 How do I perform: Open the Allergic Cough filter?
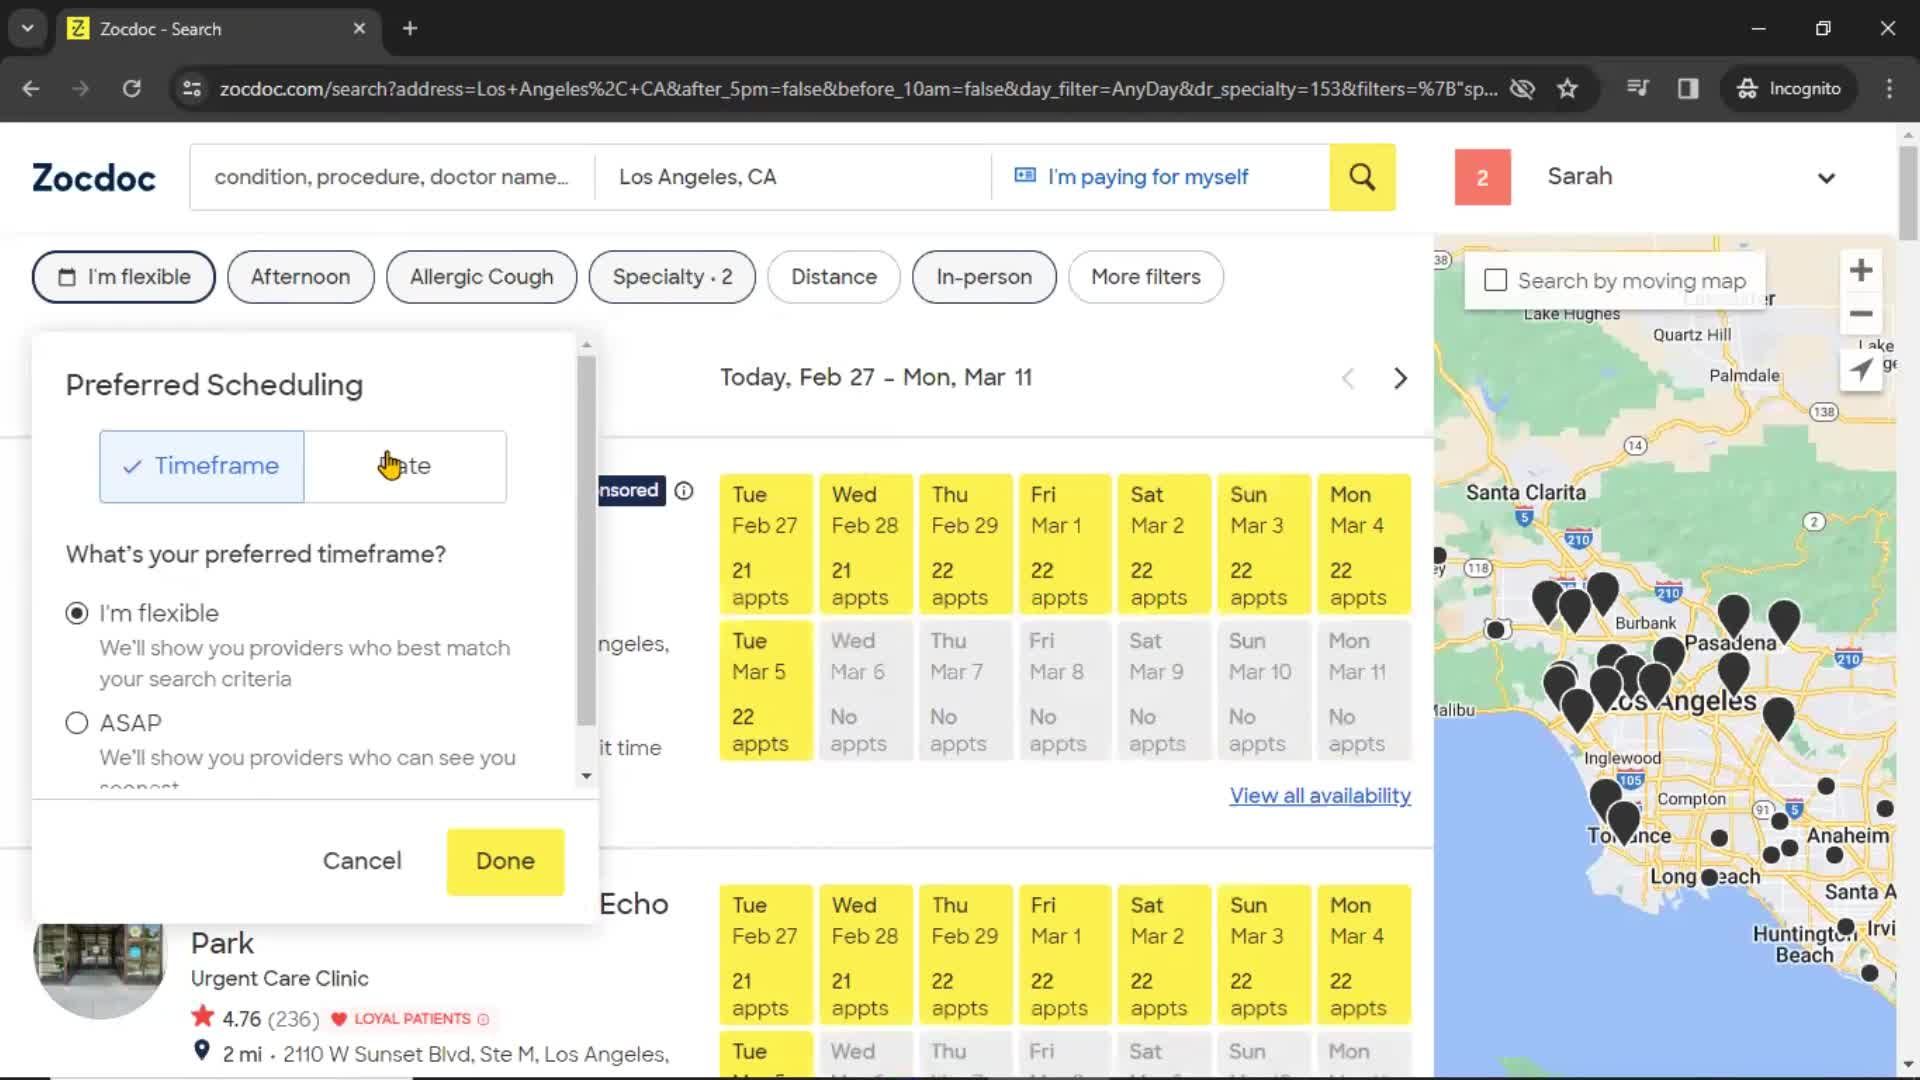click(481, 277)
